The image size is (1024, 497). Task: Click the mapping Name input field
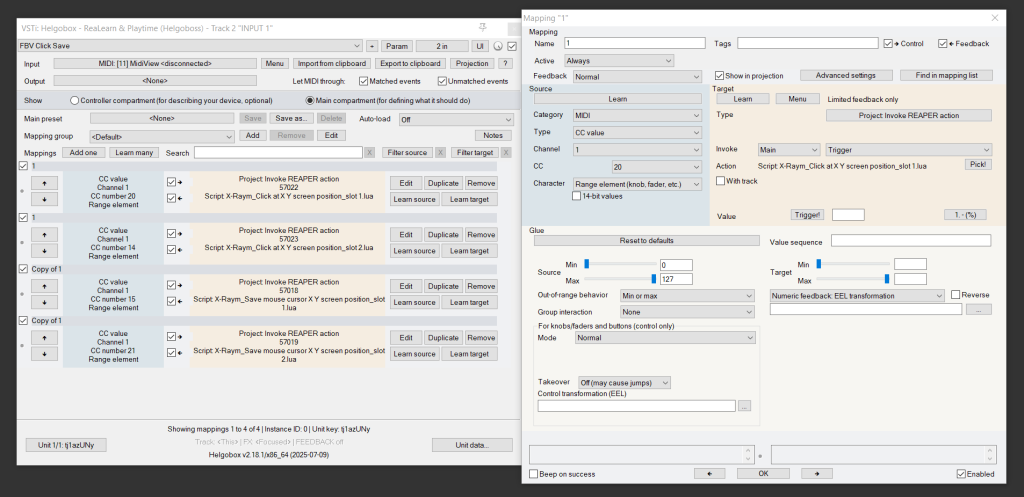click(635, 43)
